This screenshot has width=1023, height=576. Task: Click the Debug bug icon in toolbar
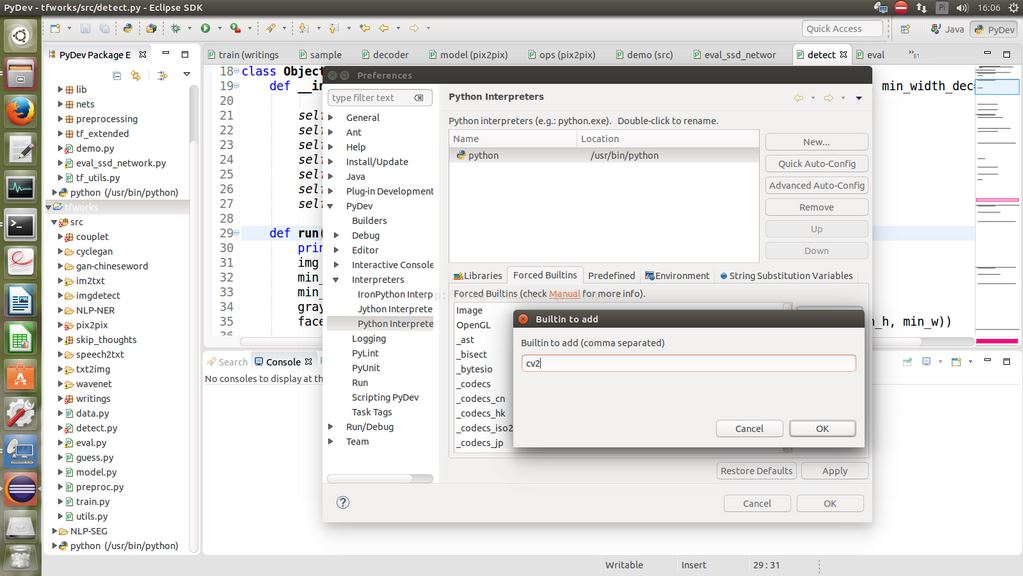click(x=176, y=28)
